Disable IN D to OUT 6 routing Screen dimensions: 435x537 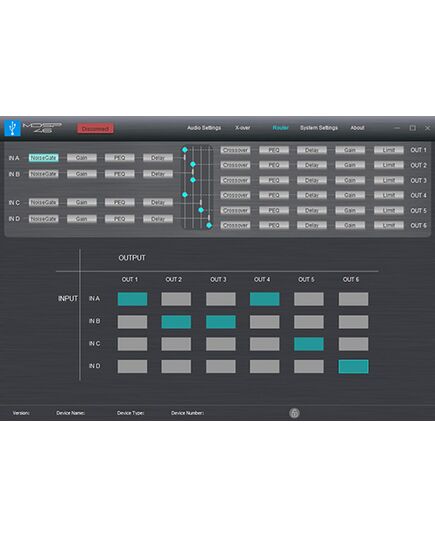tap(353, 366)
